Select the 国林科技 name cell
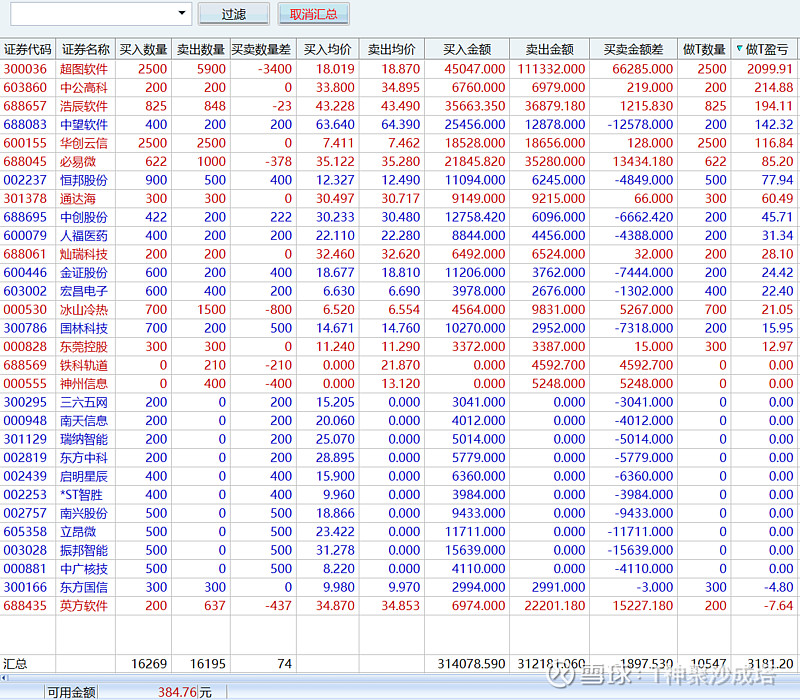 pos(84,328)
